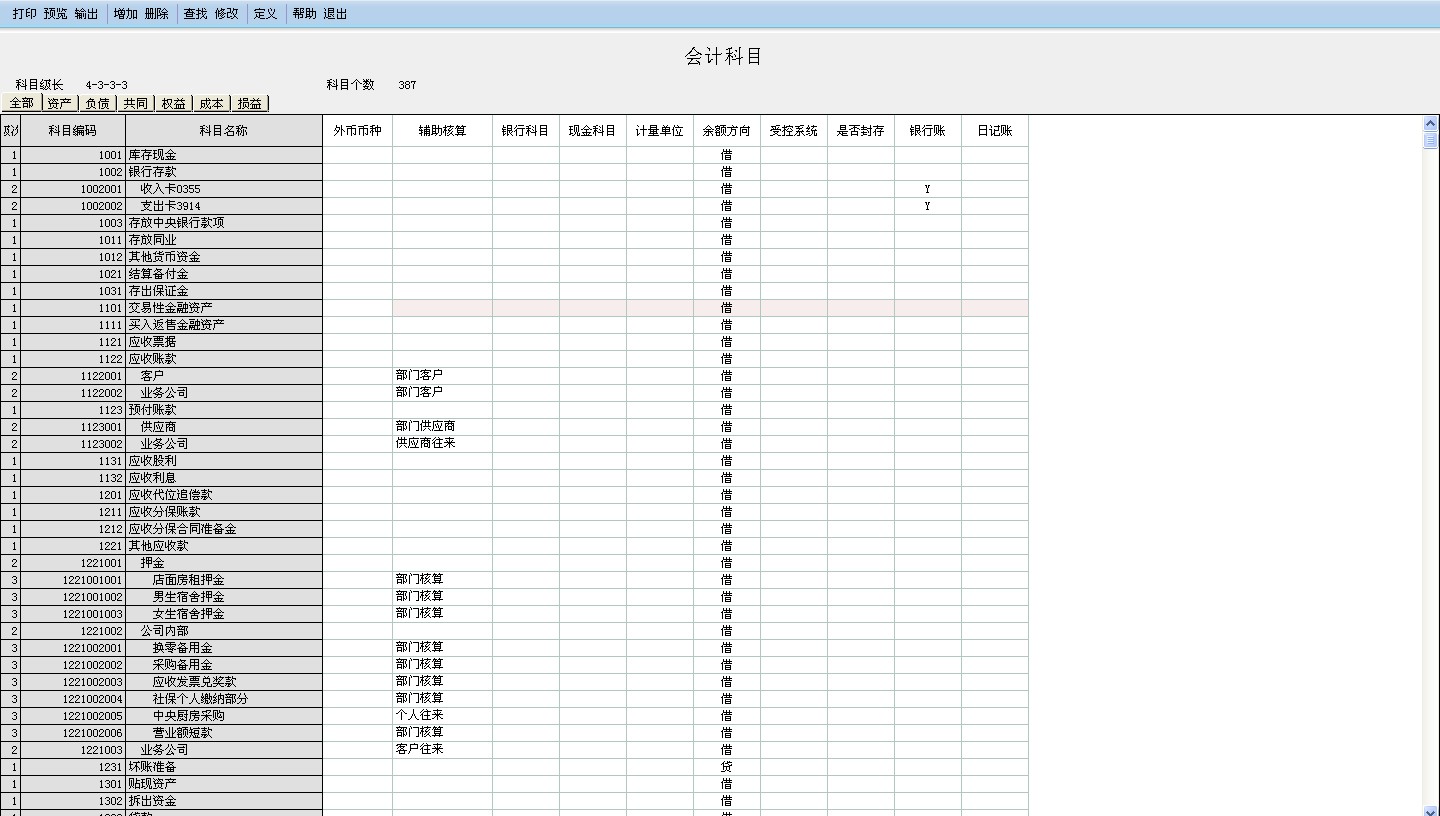Switch to the 损益 (Profit/Loss) tab
Image resolution: width=1440 pixels, height=816 pixels.
pyautogui.click(x=250, y=102)
